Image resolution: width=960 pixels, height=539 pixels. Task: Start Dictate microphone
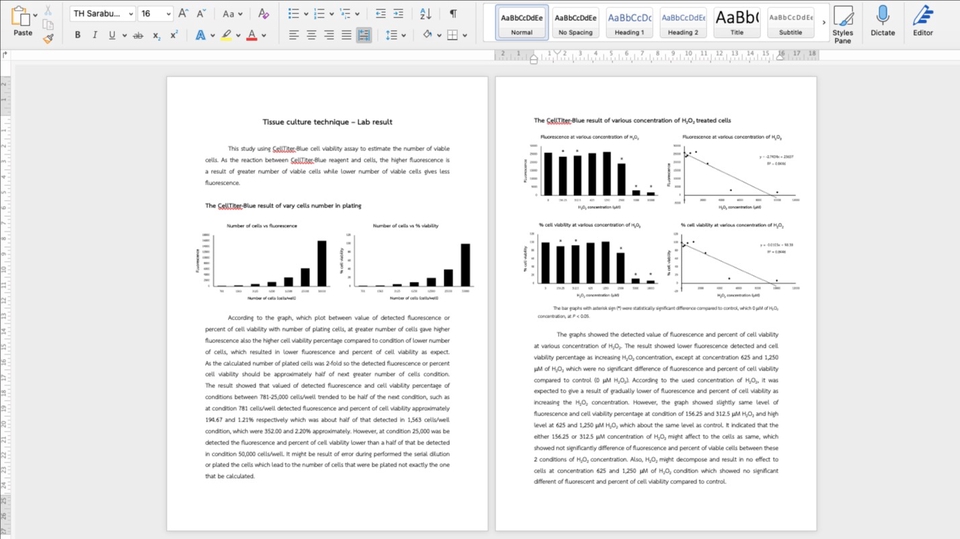[x=882, y=21]
